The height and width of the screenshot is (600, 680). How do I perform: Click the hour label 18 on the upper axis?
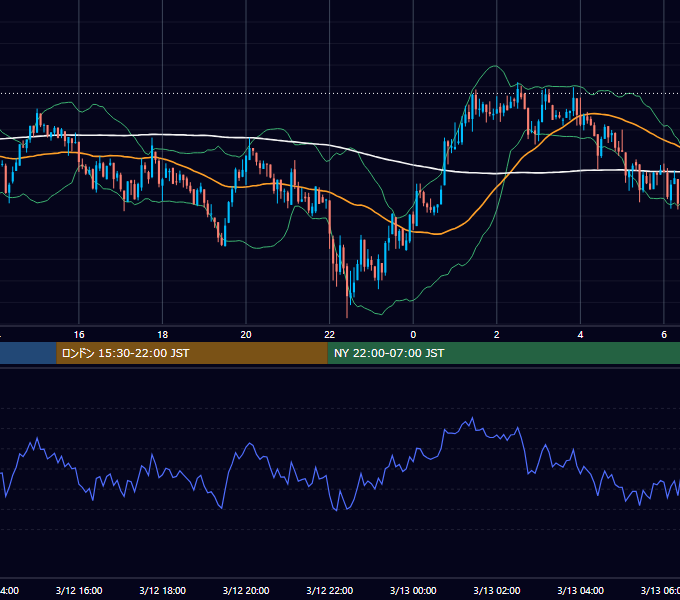[x=163, y=335]
